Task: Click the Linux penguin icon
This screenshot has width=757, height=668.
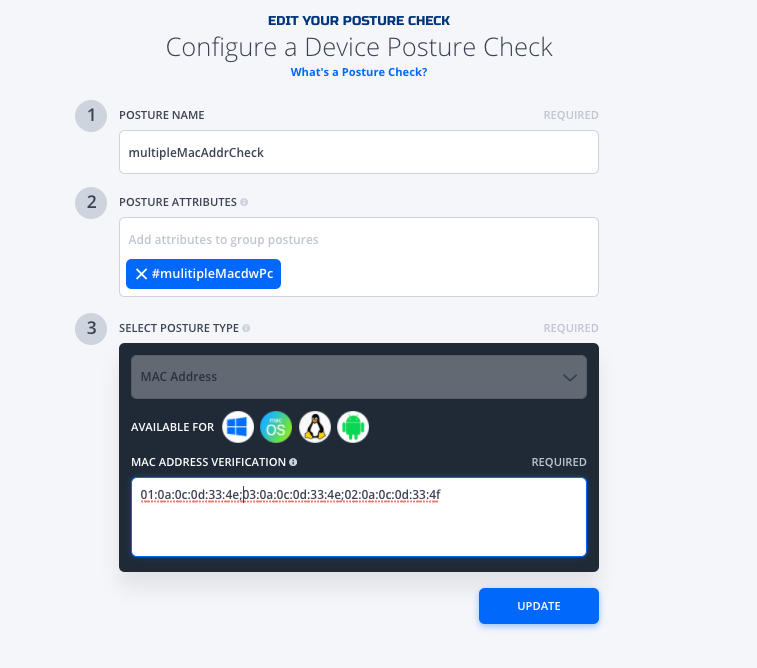Action: [315, 427]
